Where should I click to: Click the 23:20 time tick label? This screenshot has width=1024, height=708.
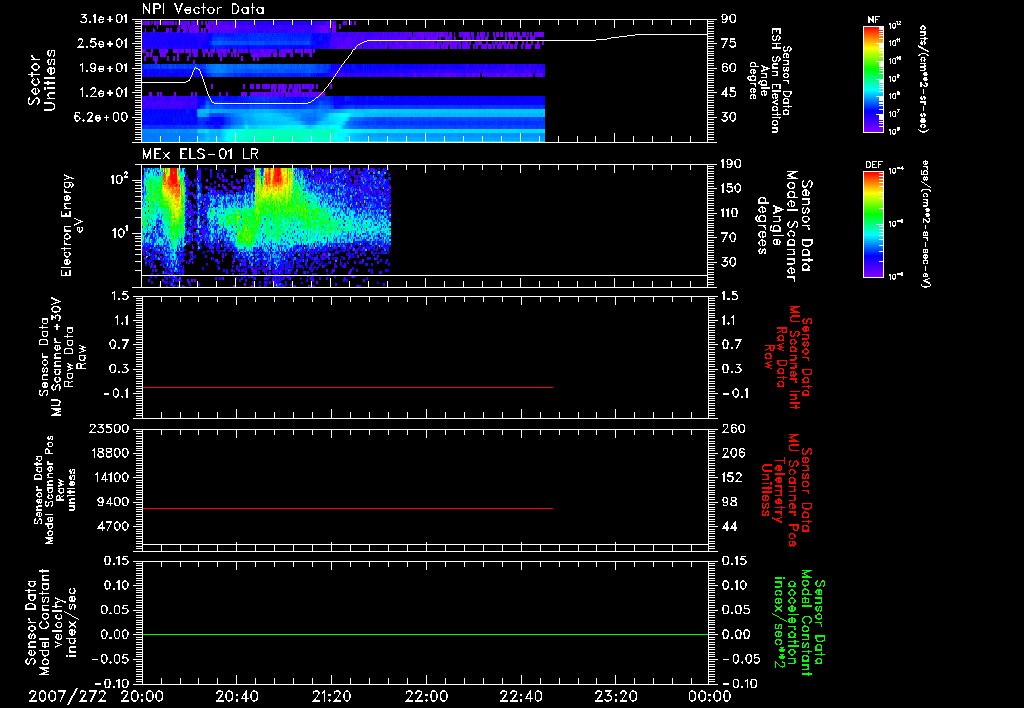click(x=615, y=696)
